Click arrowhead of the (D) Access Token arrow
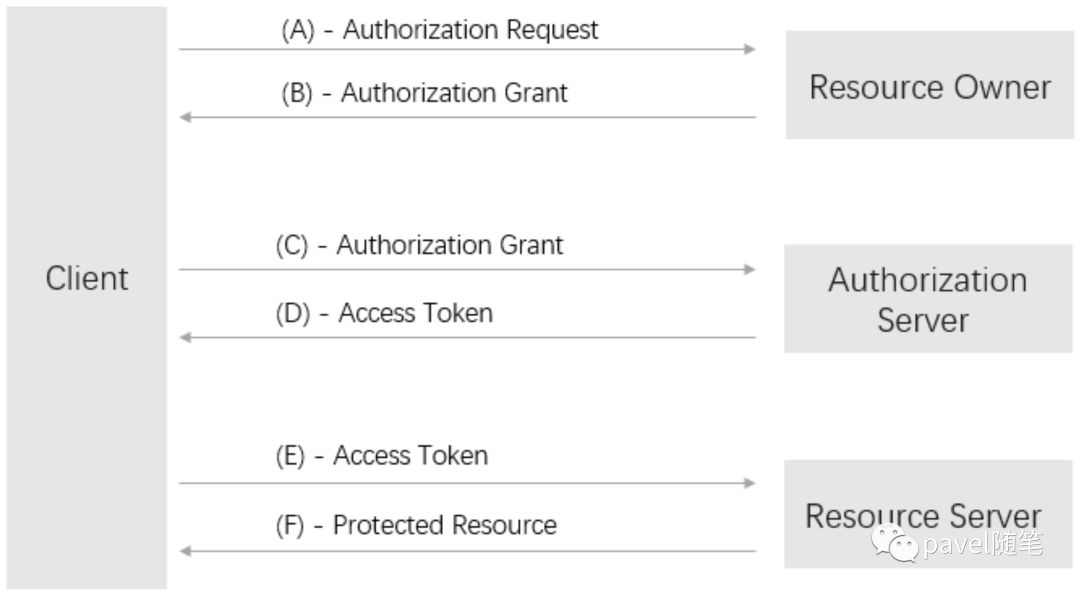The width and height of the screenshot is (1080, 595). [x=185, y=337]
